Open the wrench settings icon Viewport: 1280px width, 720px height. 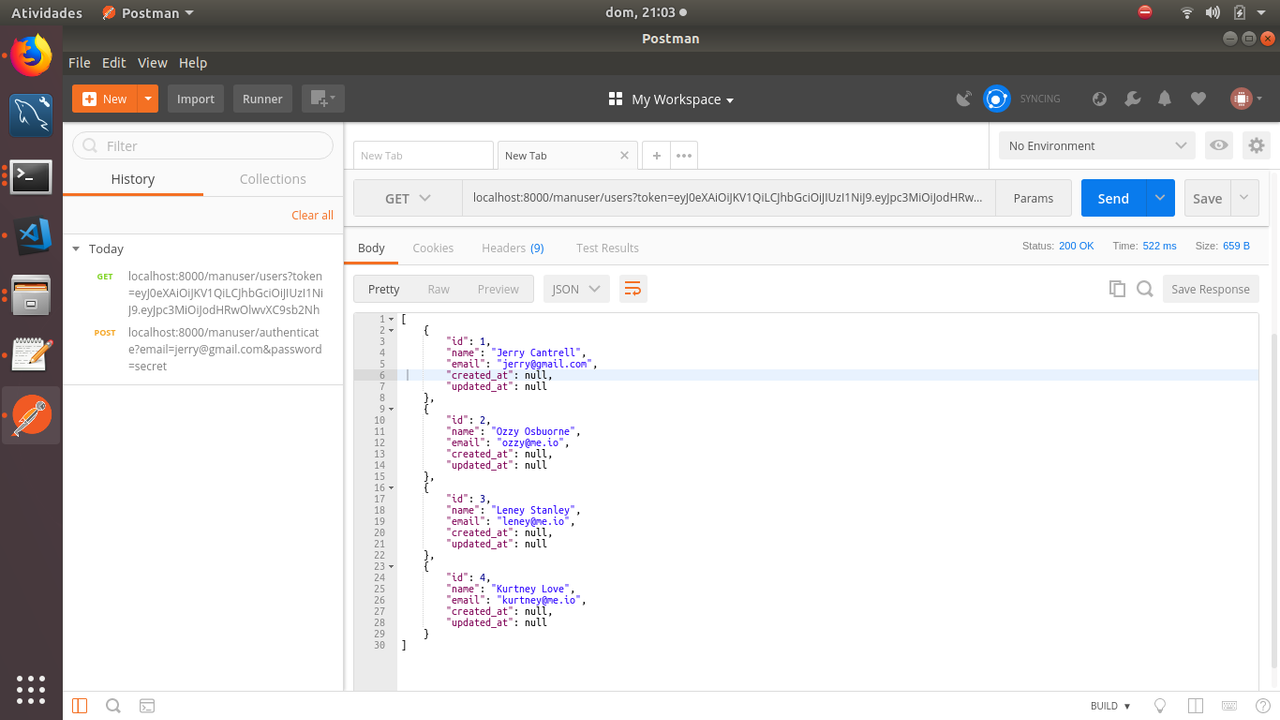coord(1133,99)
